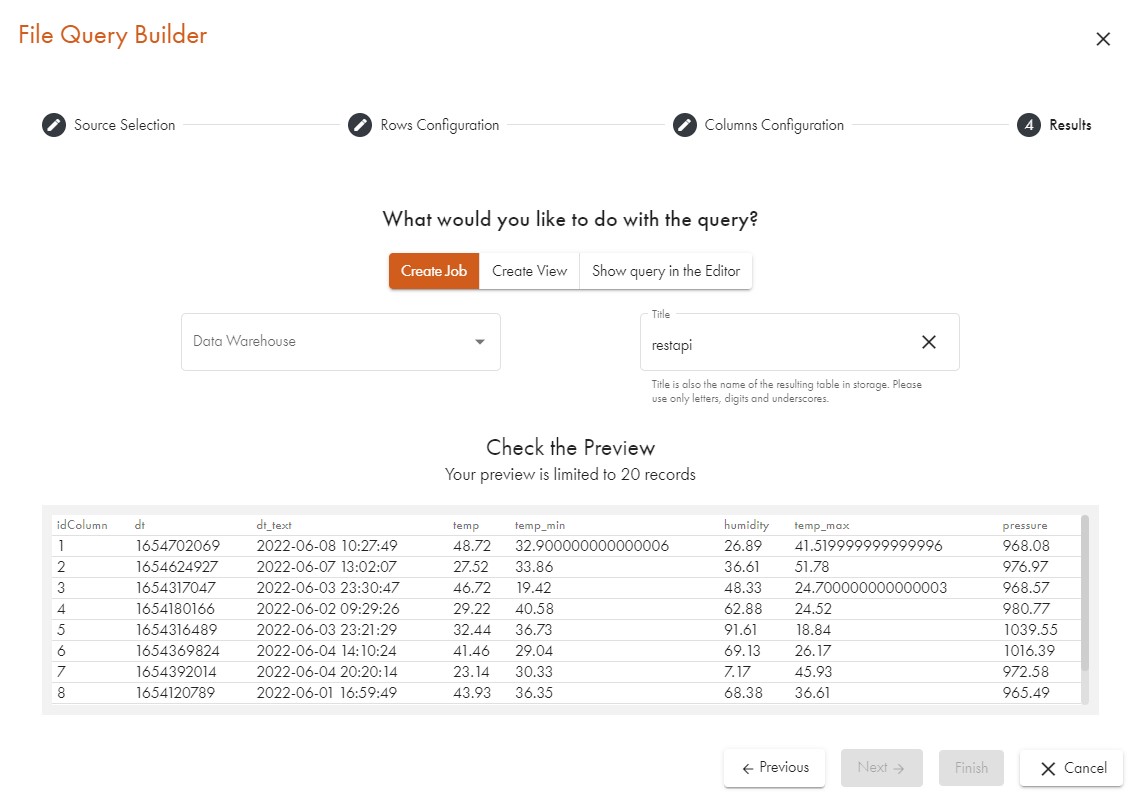This screenshot has height=809, width=1143.
Task: Click the Next button
Action: 880,768
